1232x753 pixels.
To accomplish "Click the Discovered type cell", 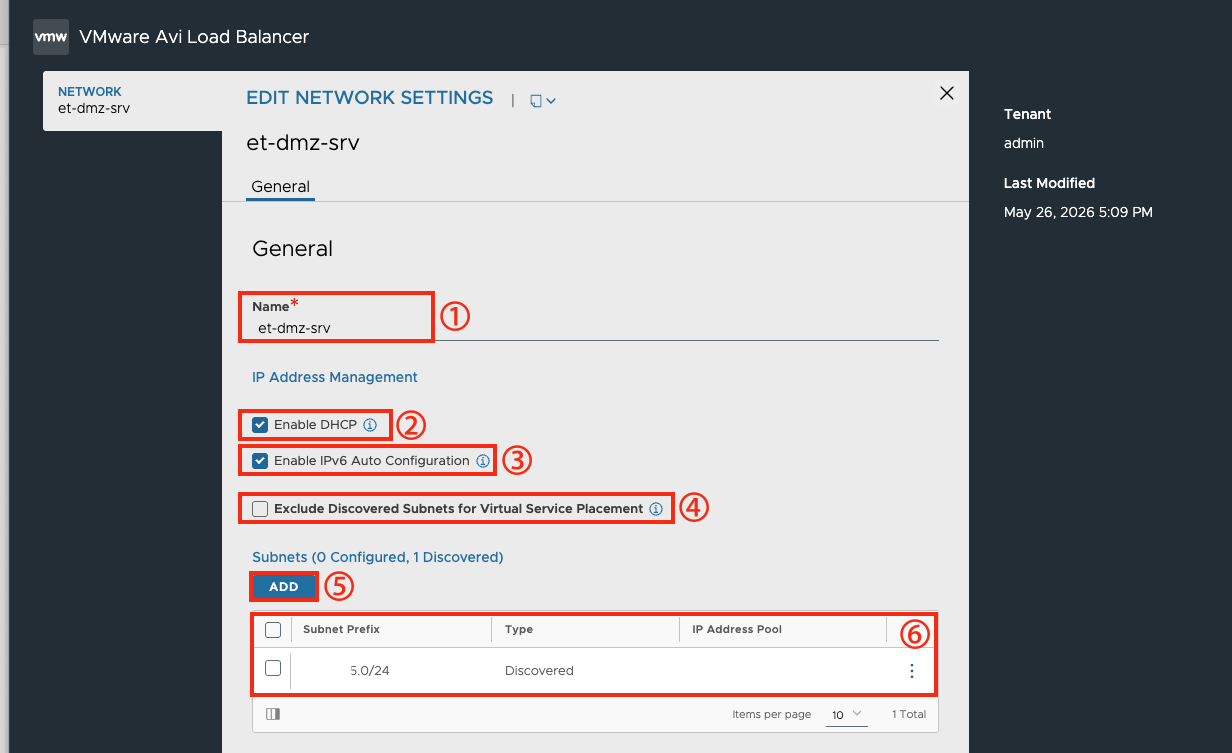I will point(539,671).
